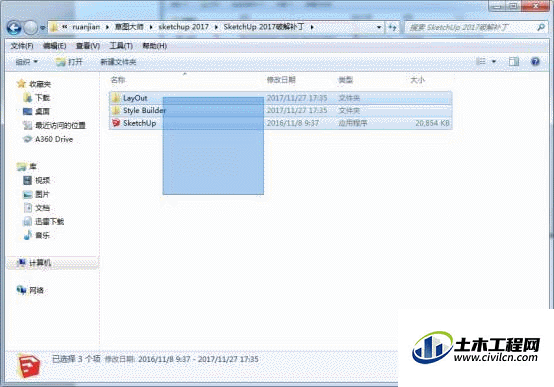
Task: Open help with question mark icon
Action: (535, 62)
